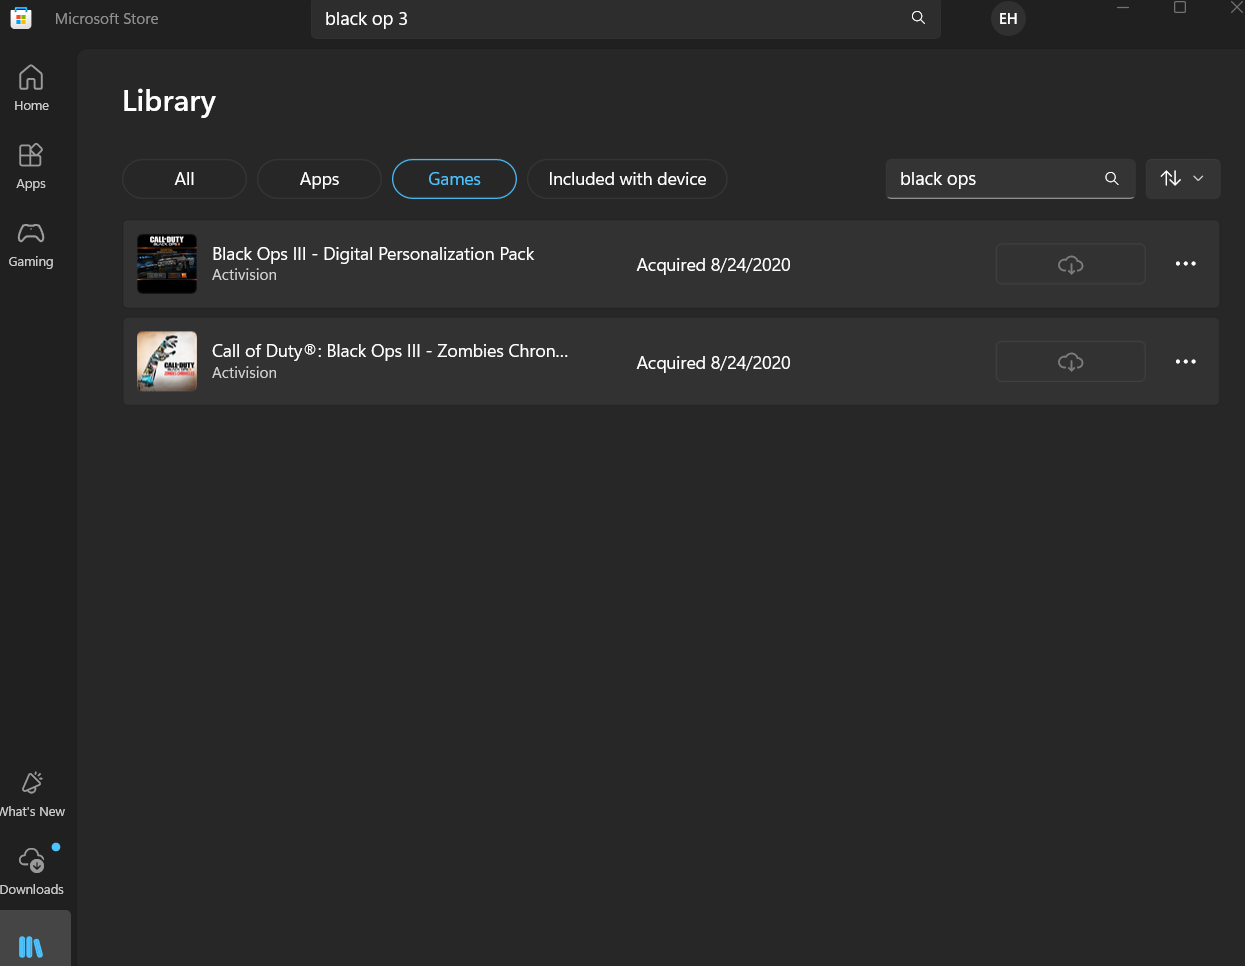Click the library search magnifier icon
The width and height of the screenshot is (1245, 966).
(x=1111, y=178)
